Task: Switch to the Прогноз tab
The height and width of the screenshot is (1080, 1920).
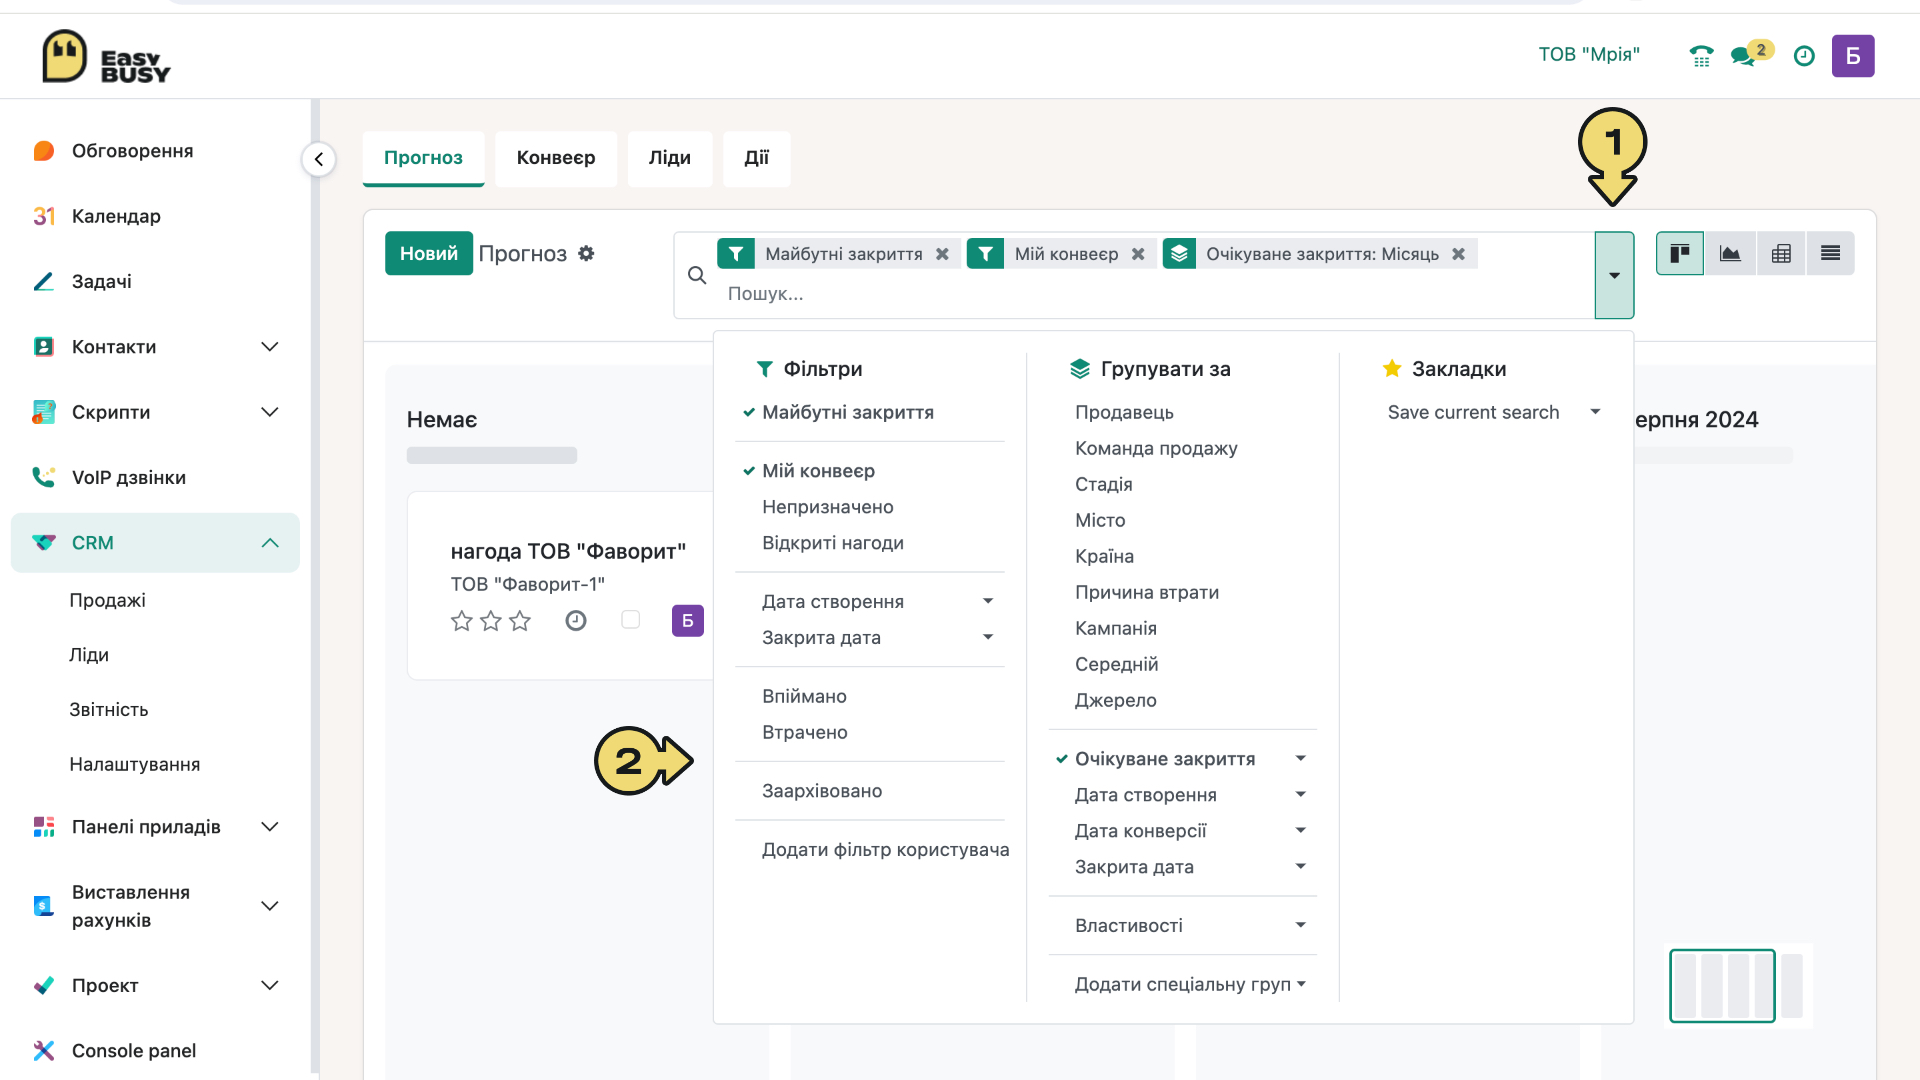Action: pos(423,158)
